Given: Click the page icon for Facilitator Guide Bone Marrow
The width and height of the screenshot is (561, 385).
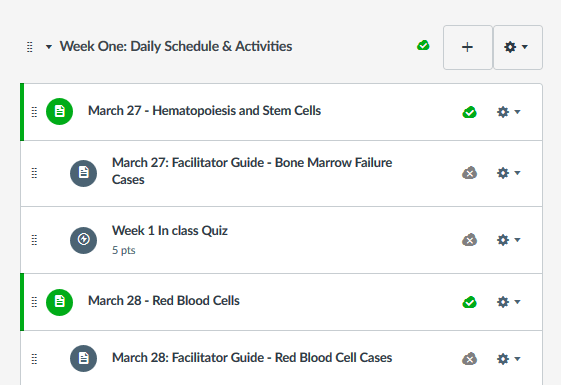Looking at the screenshot, I should click(83, 173).
